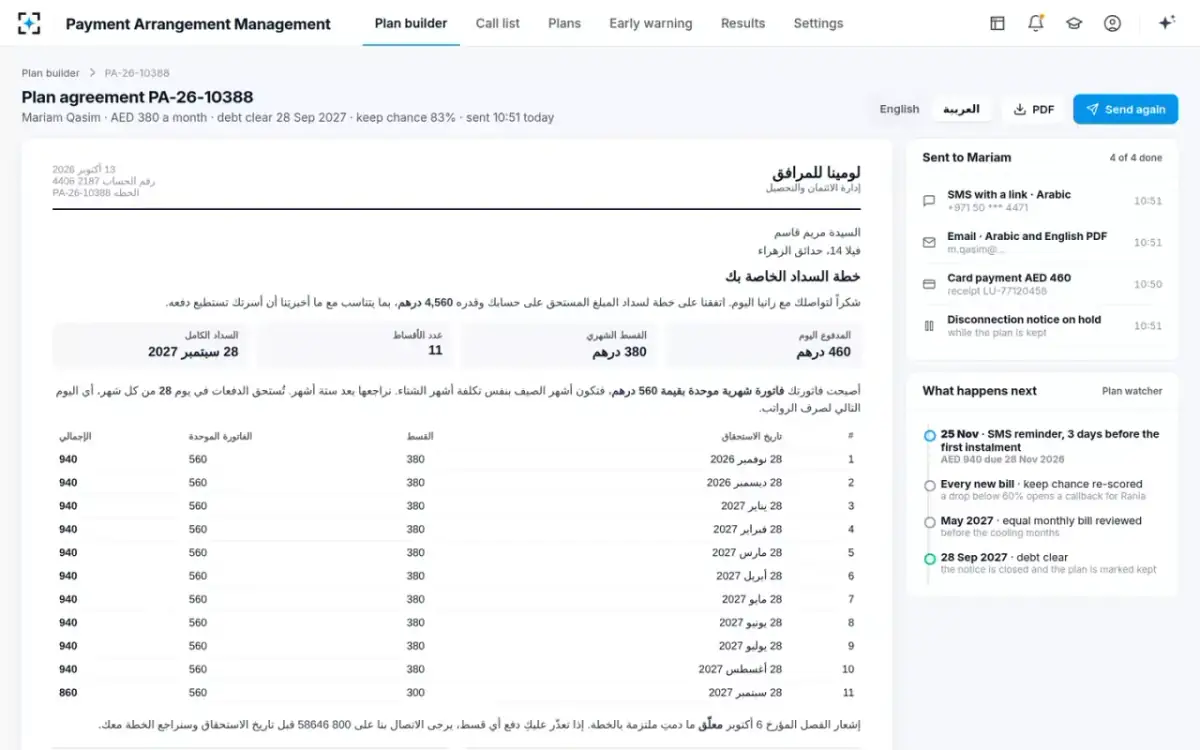Click the email envelope icon
The height and width of the screenshot is (750, 1200).
coord(929,242)
